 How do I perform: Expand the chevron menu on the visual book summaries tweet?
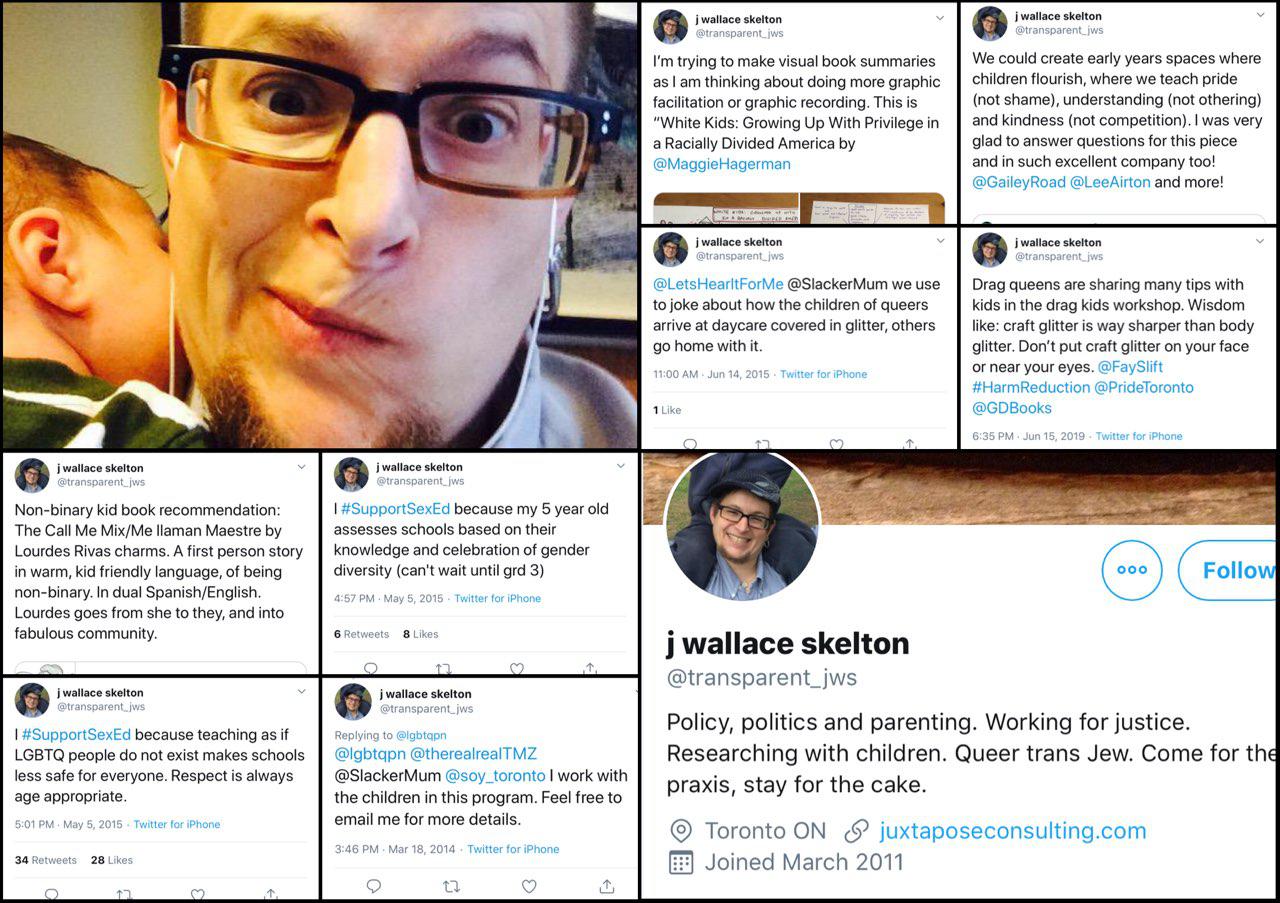tap(940, 18)
